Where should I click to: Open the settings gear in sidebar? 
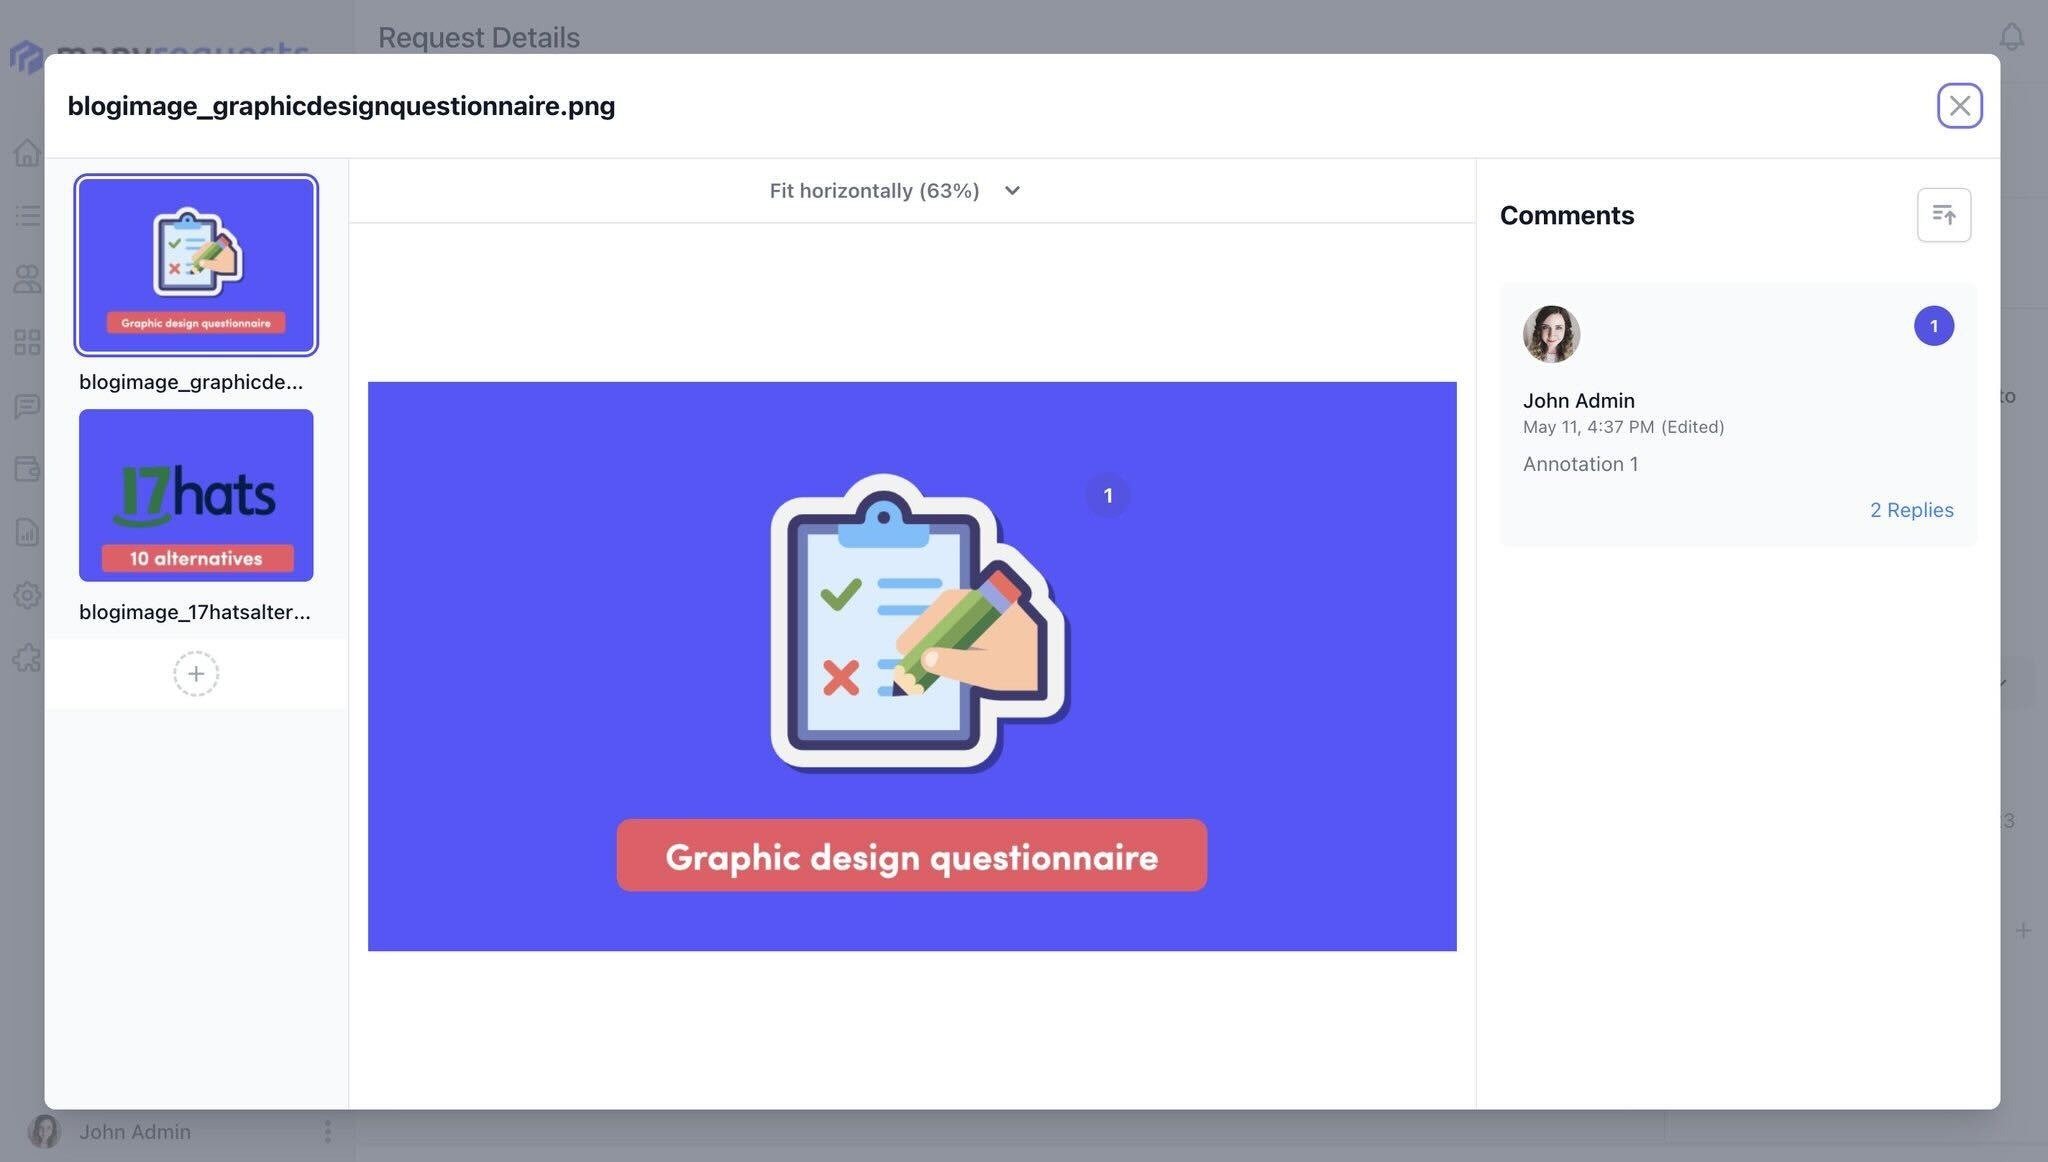coord(27,595)
